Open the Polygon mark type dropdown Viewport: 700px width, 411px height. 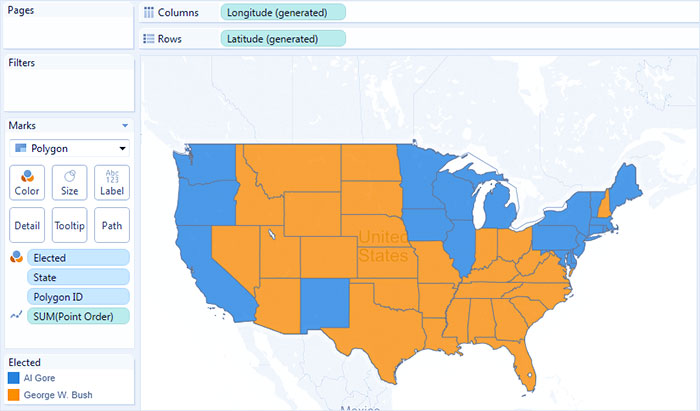69,148
